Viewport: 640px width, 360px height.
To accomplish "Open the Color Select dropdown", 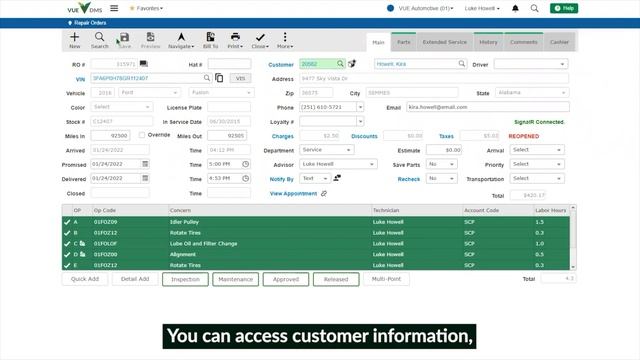I will pos(147,107).
